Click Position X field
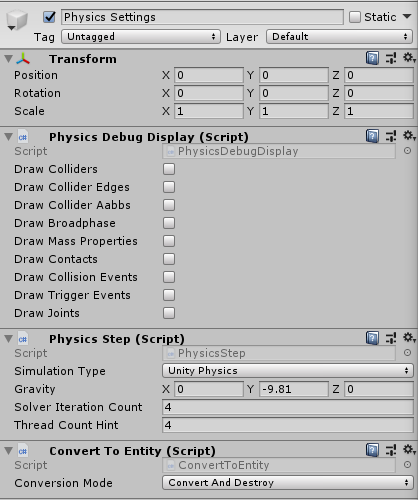 tap(209, 75)
